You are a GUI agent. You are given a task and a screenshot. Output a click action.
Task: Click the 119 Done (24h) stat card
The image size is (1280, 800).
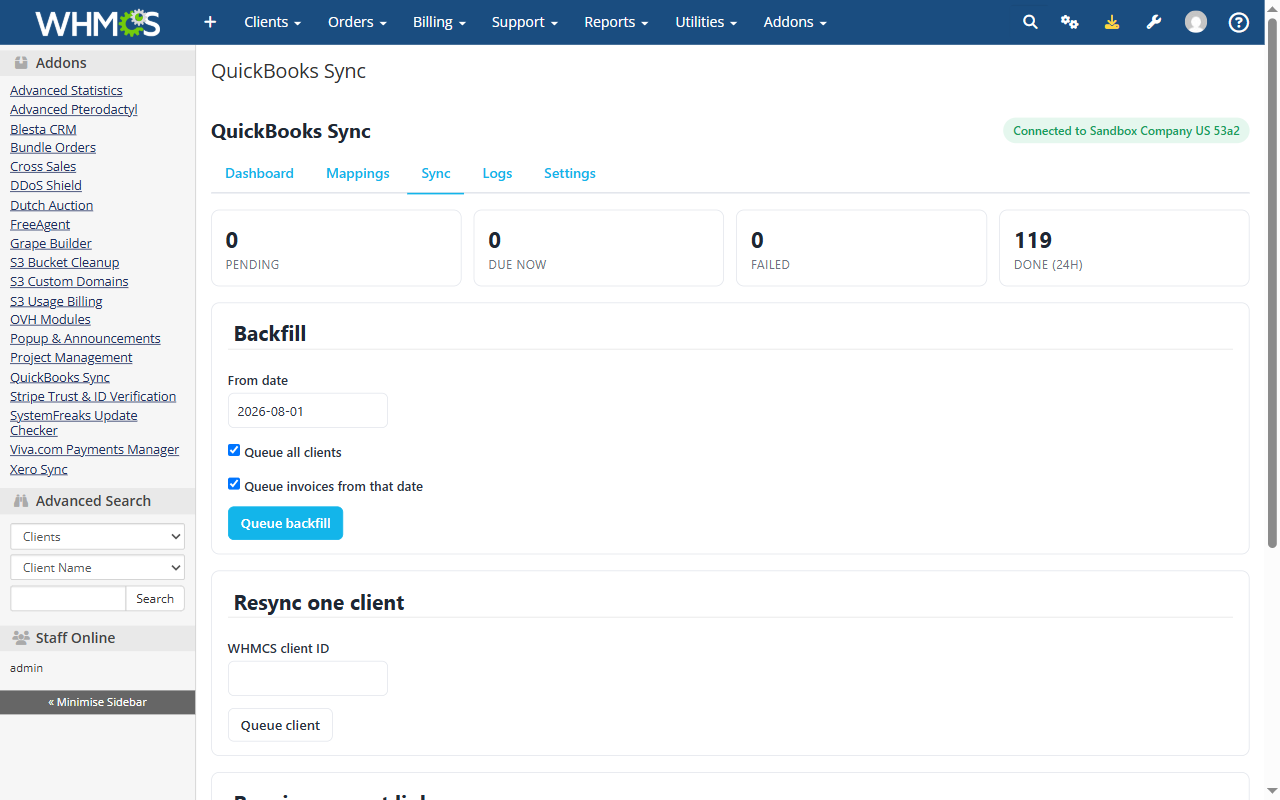1124,248
